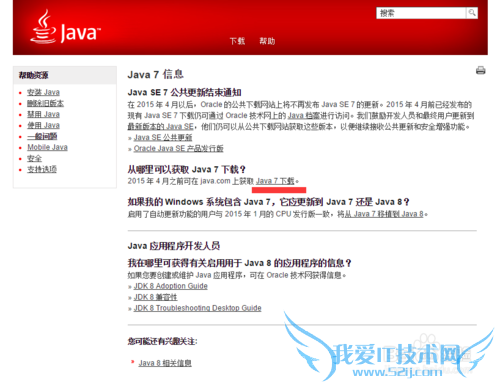Click the search magnifier icon
Image resolution: width=500 pixels, height=387 pixels.
click(472, 13)
